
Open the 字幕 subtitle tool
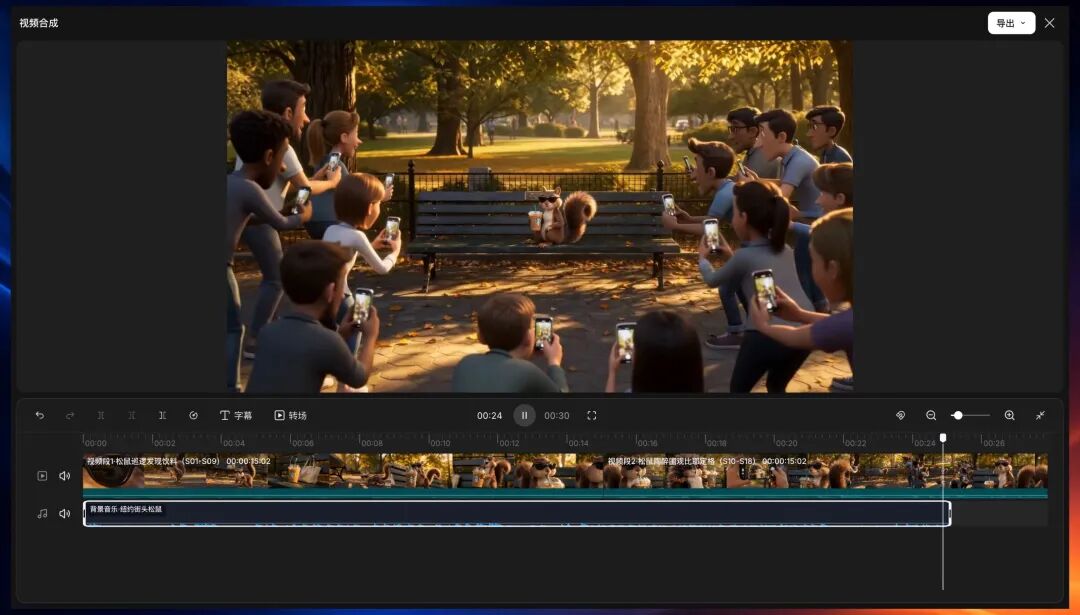[236, 415]
